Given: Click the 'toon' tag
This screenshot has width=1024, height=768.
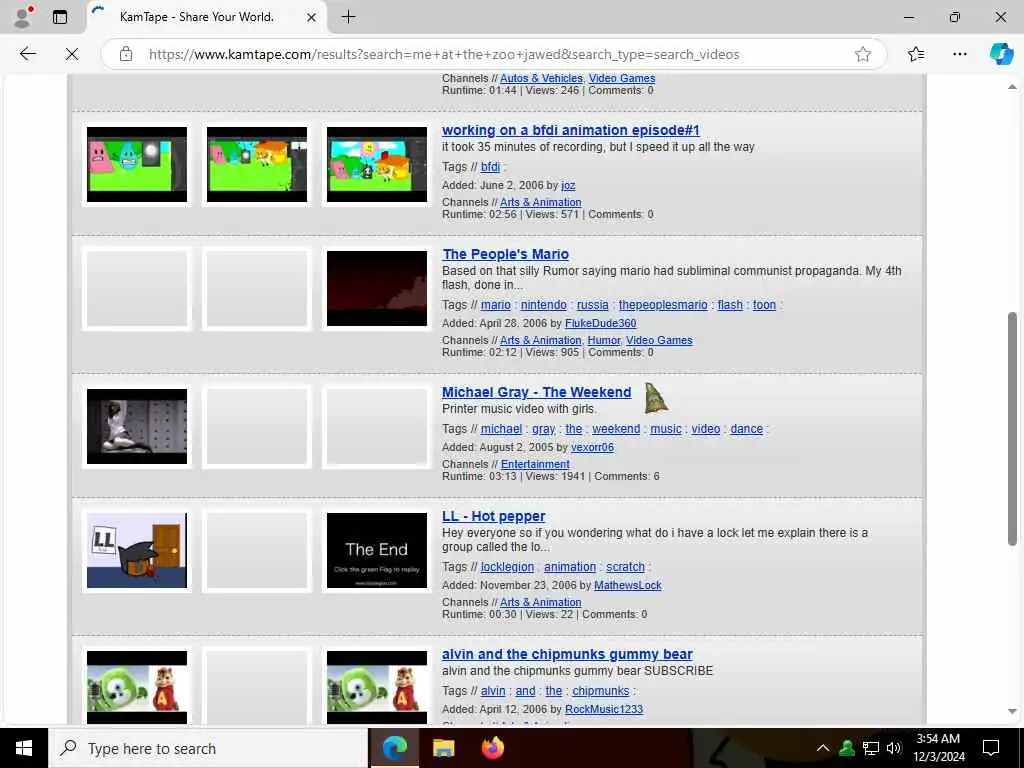Looking at the screenshot, I should [765, 305].
